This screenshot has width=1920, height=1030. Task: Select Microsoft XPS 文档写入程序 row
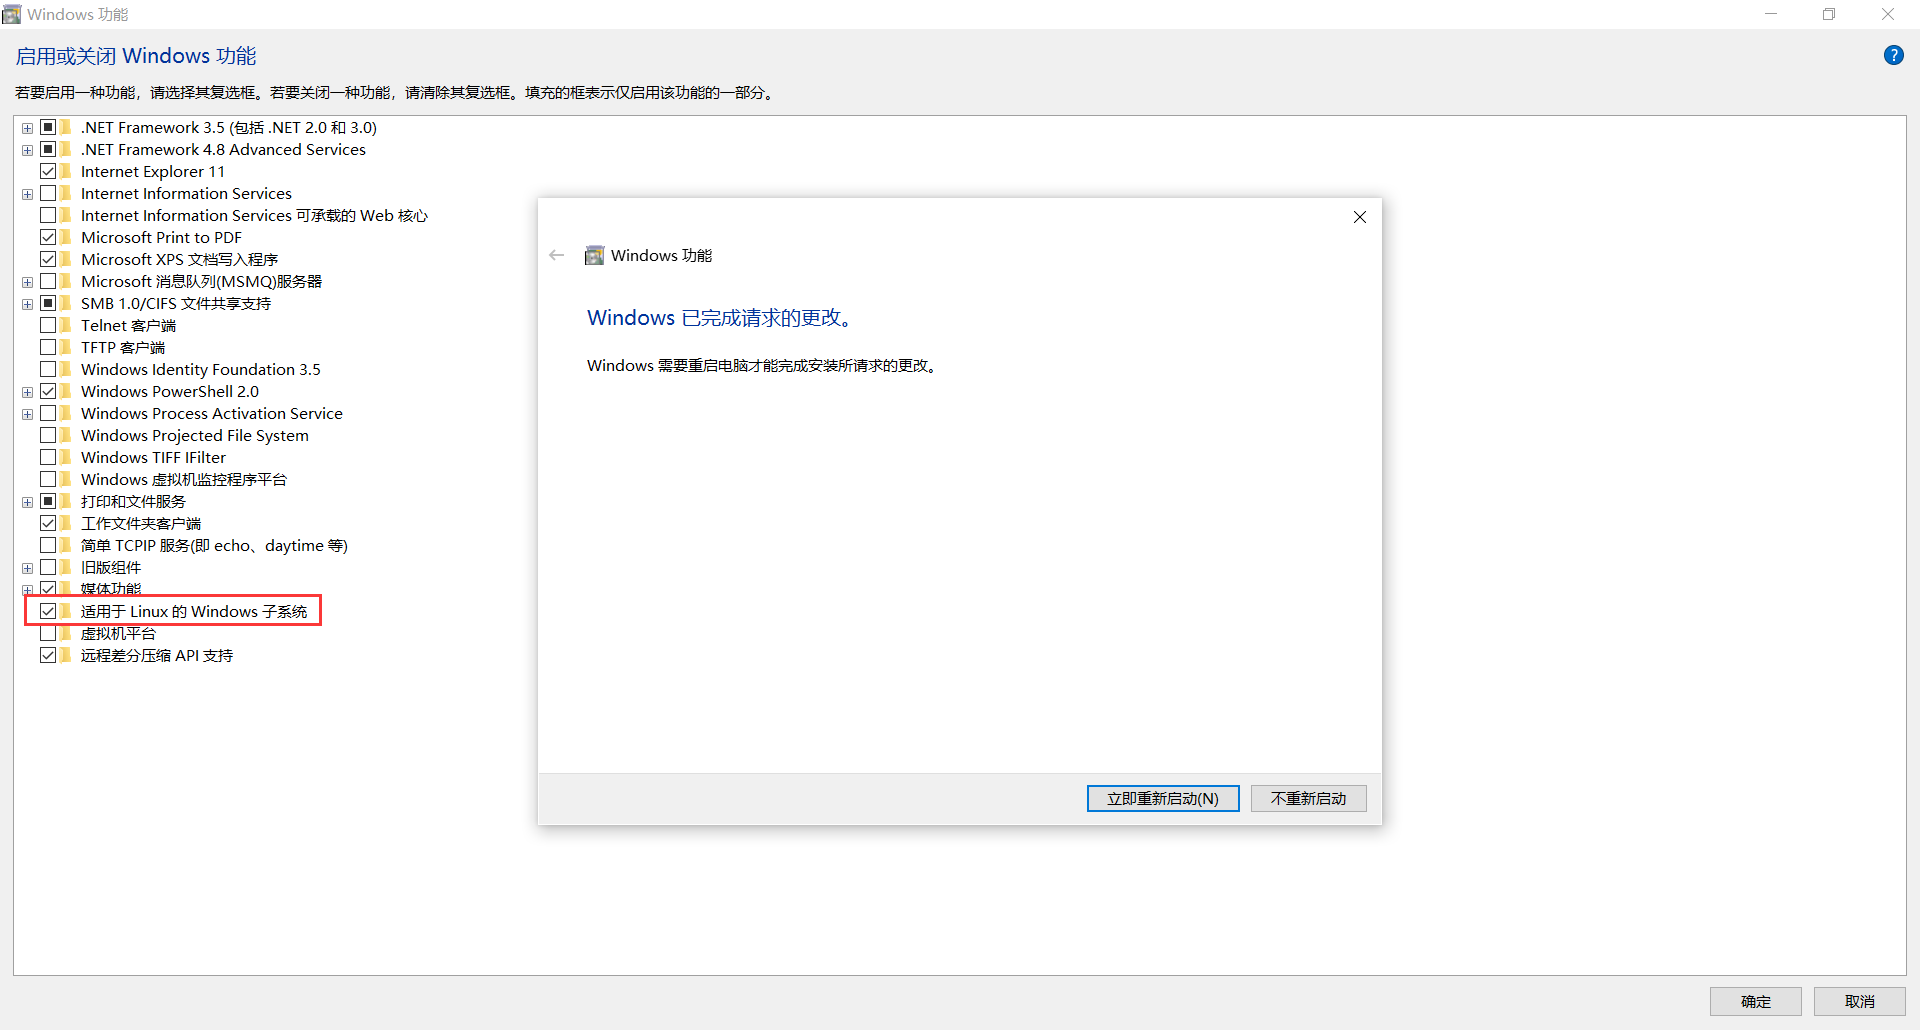pos(180,259)
